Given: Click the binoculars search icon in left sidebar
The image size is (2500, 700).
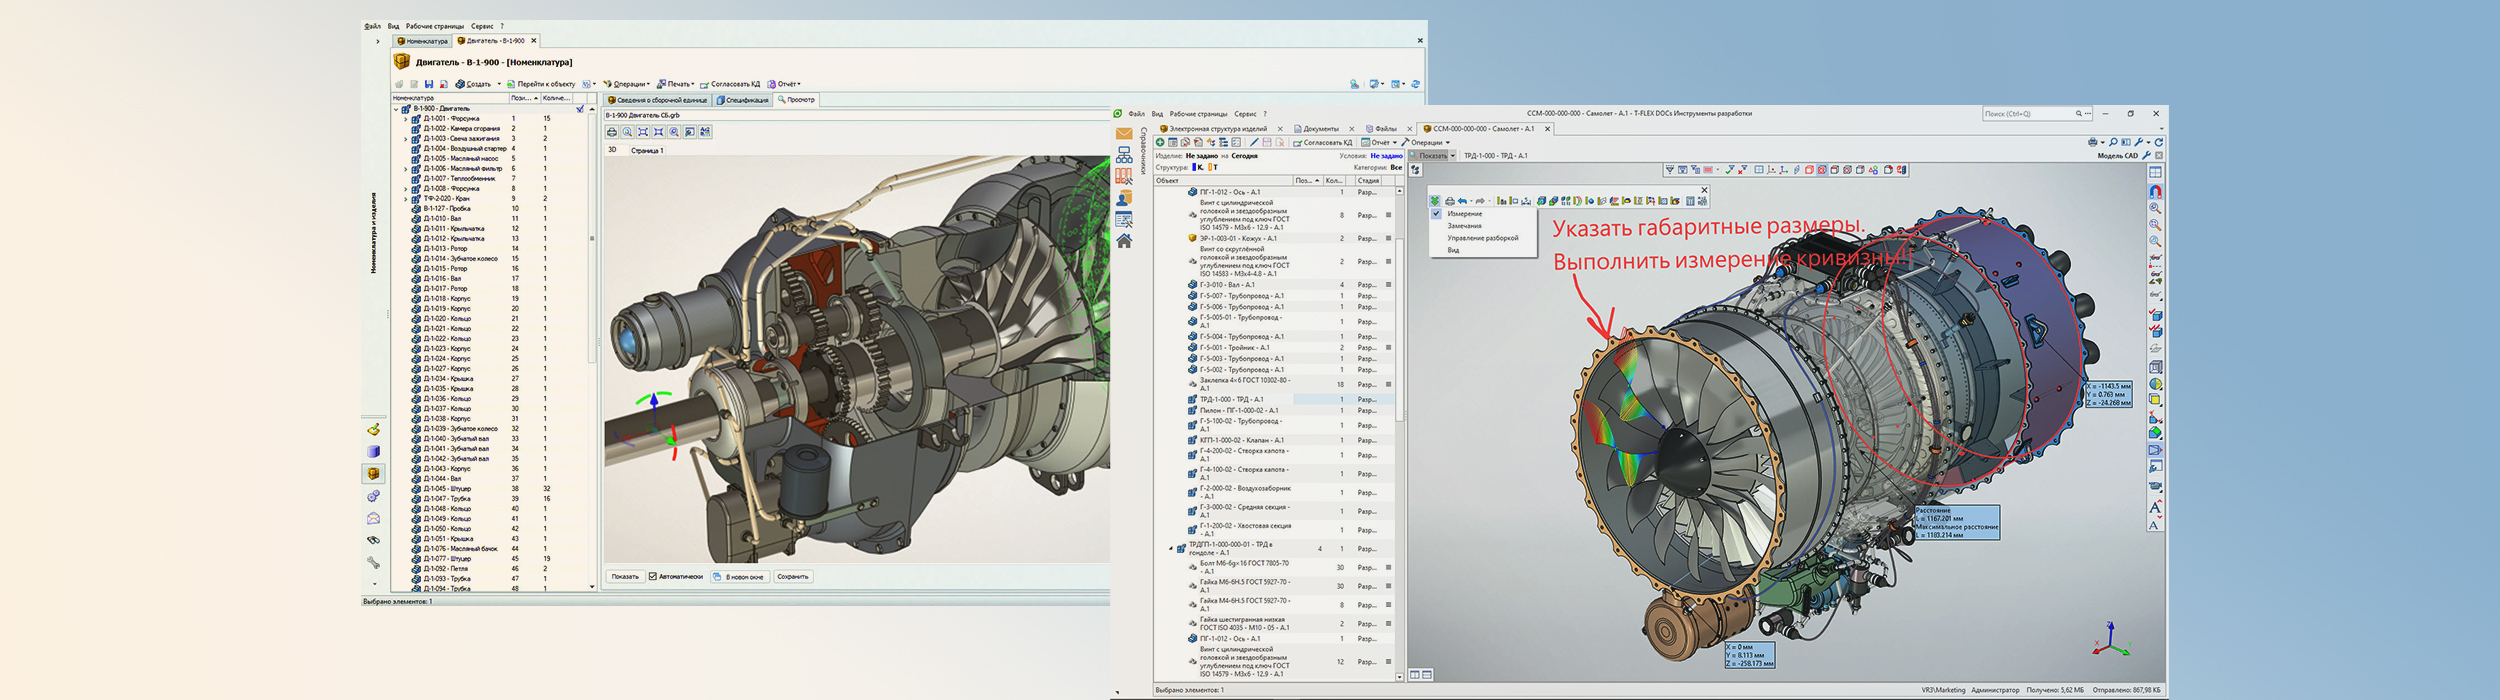Looking at the screenshot, I should click(x=373, y=540).
